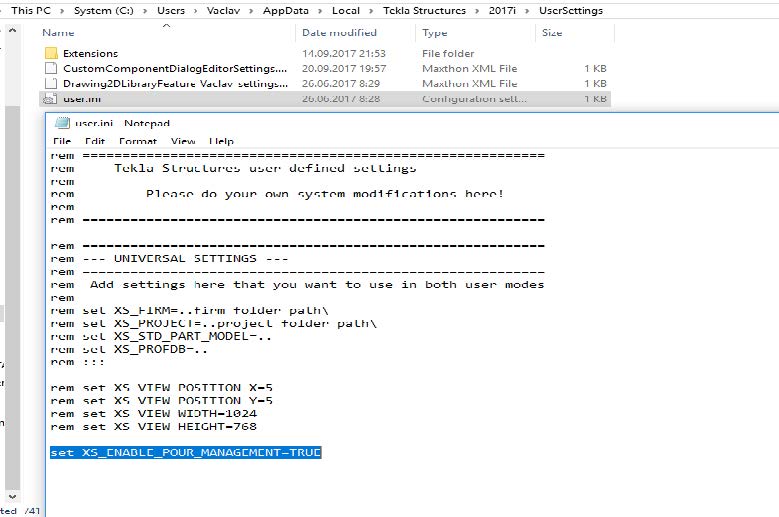
Task: Expand breadcrumb arrow after Vaclav
Action: (251, 11)
